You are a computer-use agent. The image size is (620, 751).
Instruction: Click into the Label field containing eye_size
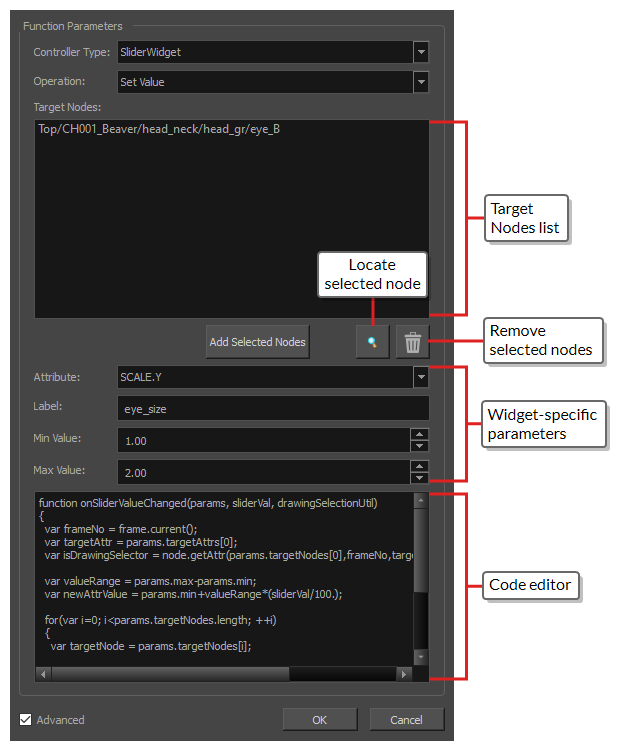tap(272, 408)
